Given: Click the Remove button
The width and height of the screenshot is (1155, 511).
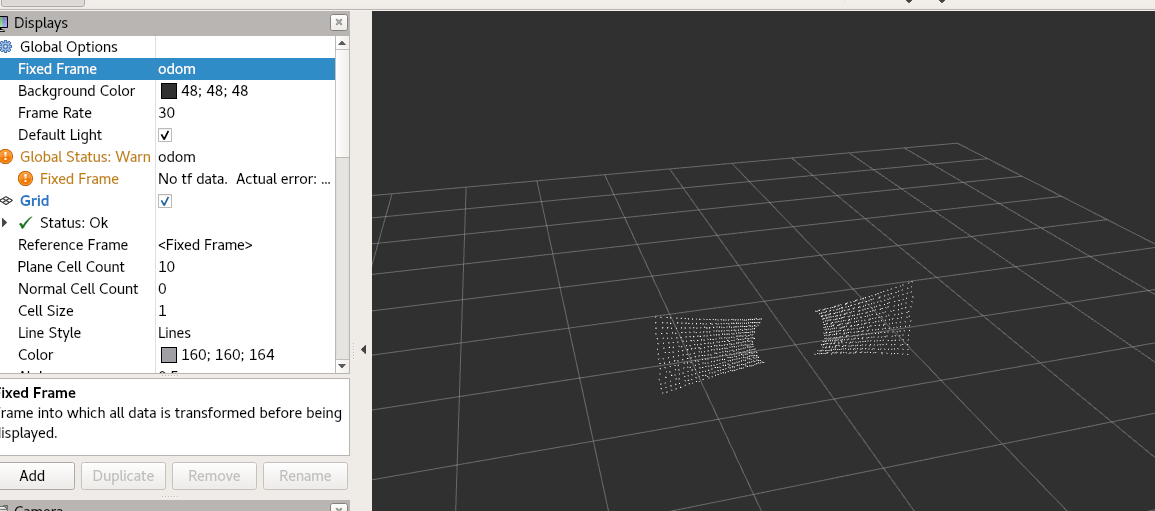Looking at the screenshot, I should click(214, 476).
